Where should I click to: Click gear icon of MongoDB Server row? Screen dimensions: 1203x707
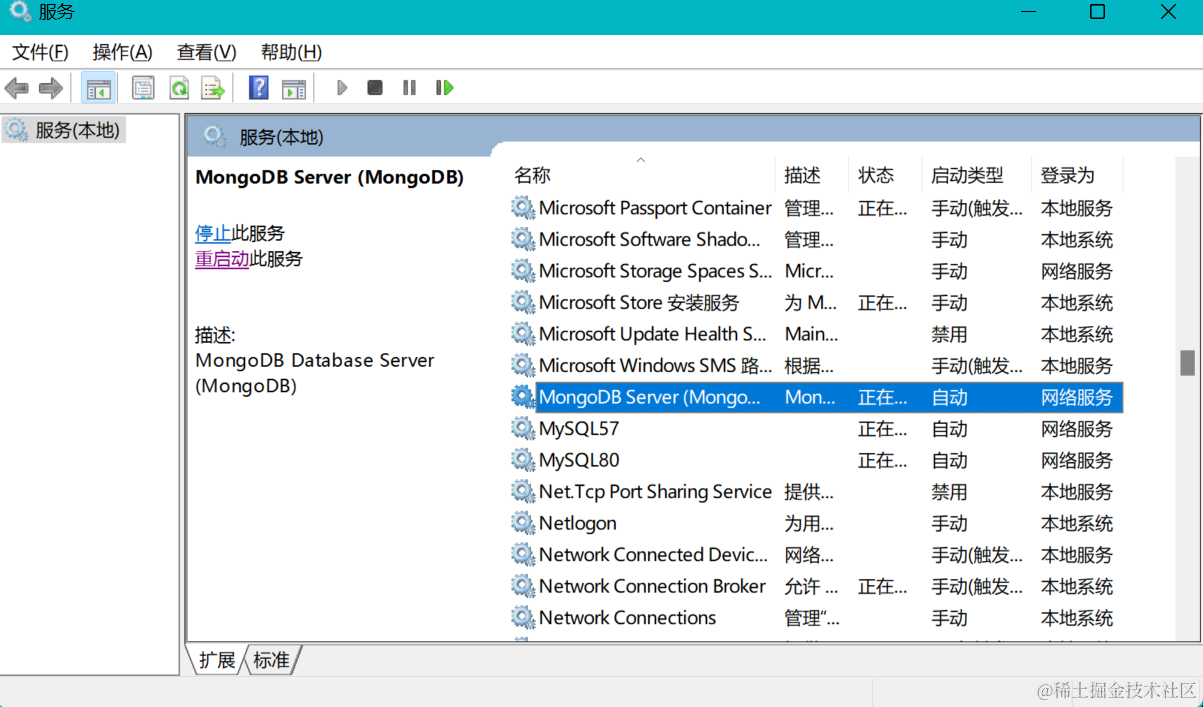(x=523, y=397)
